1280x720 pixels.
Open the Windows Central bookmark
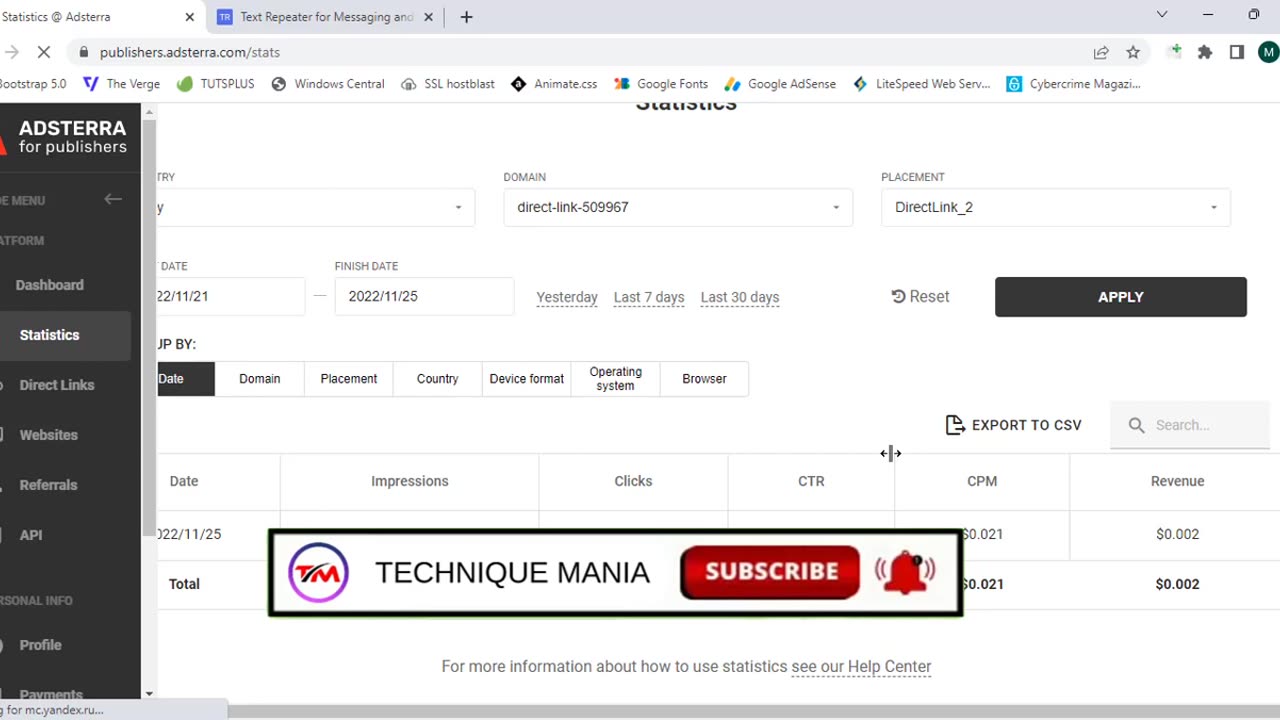327,84
